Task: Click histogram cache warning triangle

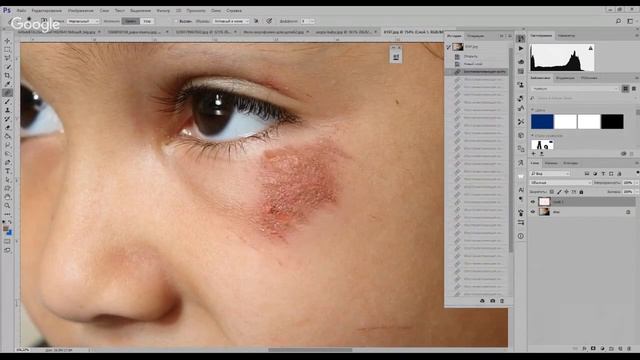Action: pos(590,48)
